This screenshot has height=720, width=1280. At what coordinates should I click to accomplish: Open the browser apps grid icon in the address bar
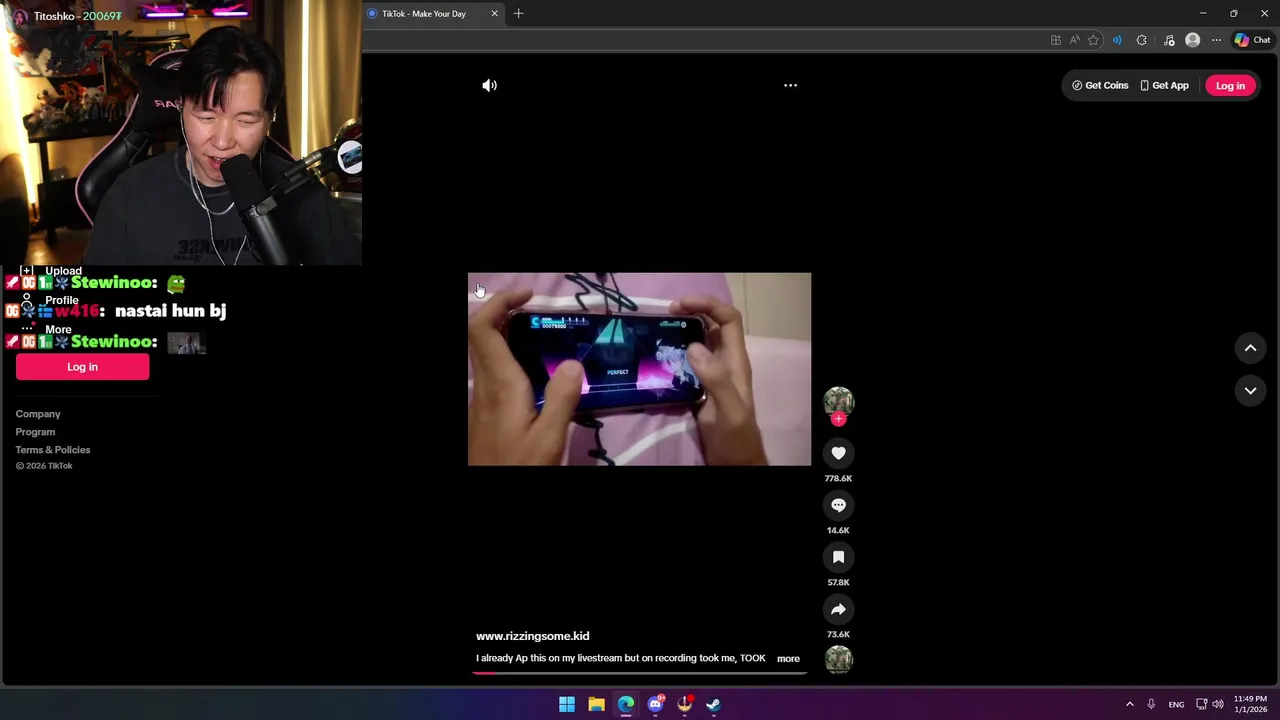click(x=1056, y=40)
